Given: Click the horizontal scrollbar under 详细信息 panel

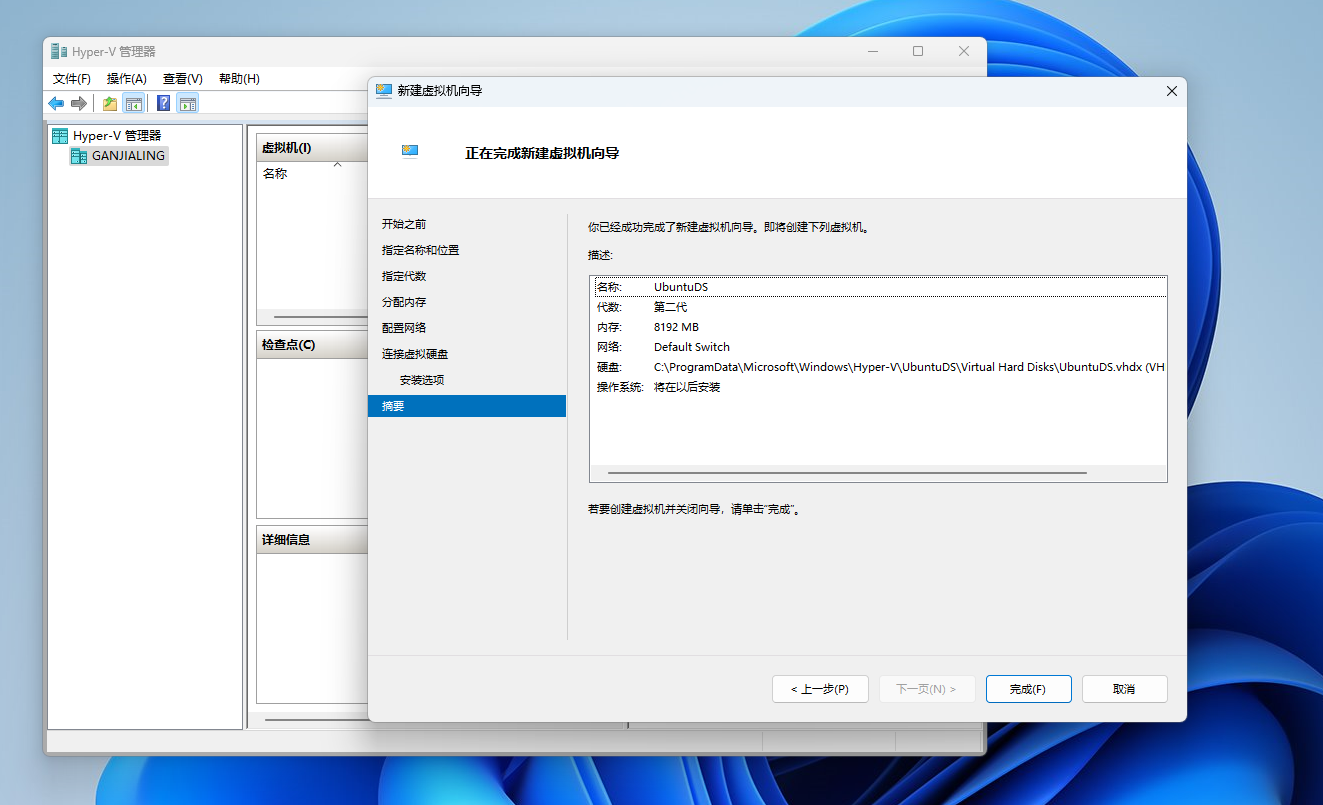Looking at the screenshot, I should pyautogui.click(x=317, y=718).
